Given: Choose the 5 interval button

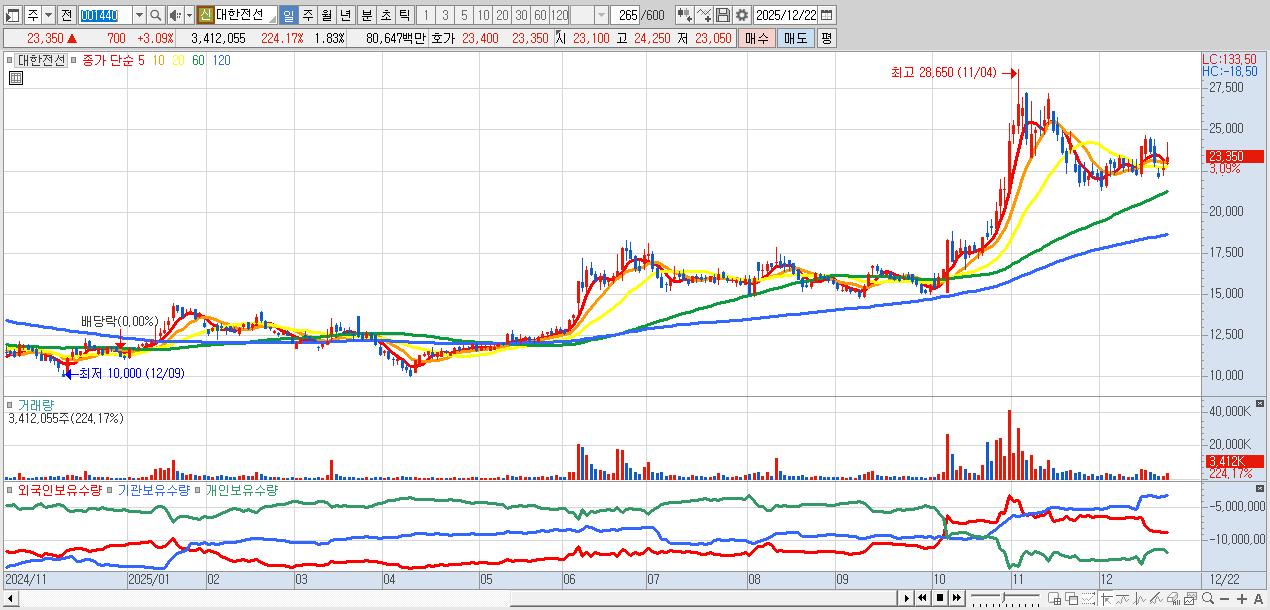Looking at the screenshot, I should point(464,15).
